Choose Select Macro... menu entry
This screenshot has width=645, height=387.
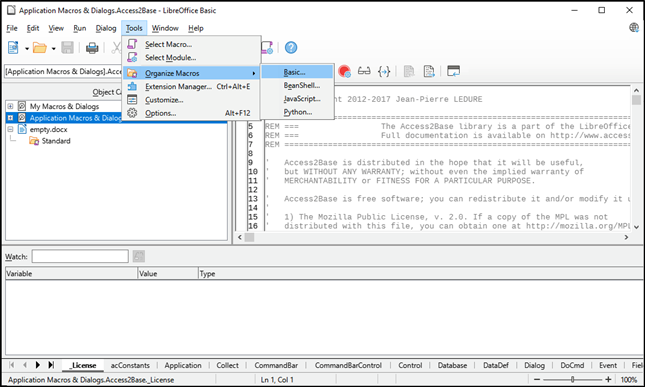tap(192, 44)
